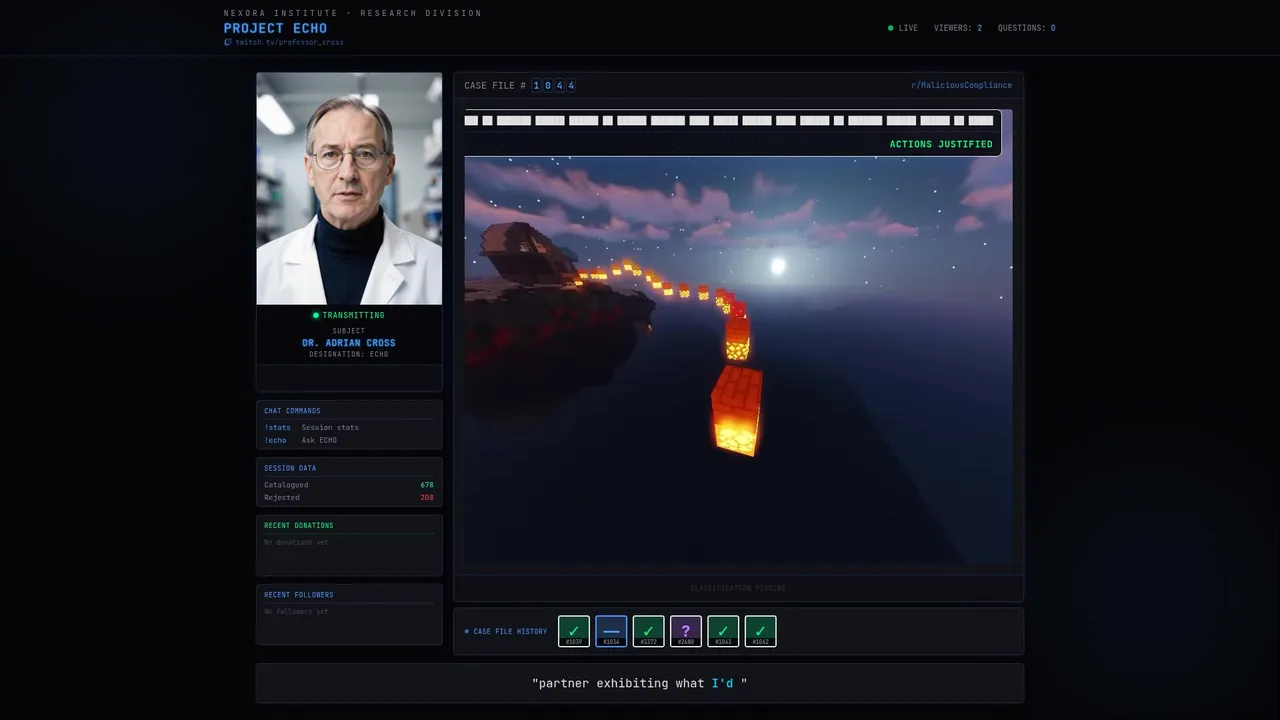Screen dimensions: 1280x720
Task: Open the r/MaliciousCompliance subreddit link
Action: click(x=961, y=85)
